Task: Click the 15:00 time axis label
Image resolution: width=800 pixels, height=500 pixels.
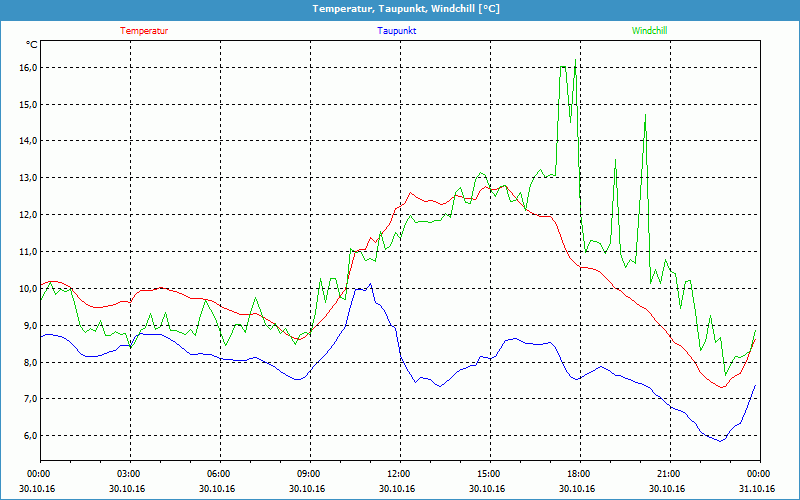Action: tap(491, 474)
